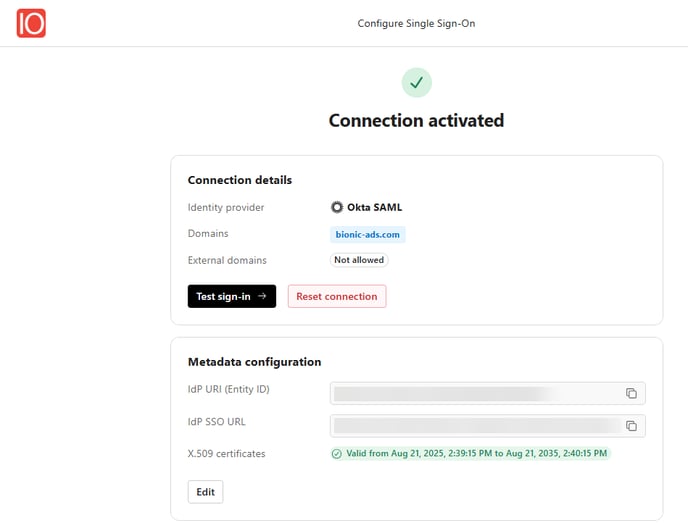Click the Connection details heading
The image size is (688, 523).
[240, 180]
